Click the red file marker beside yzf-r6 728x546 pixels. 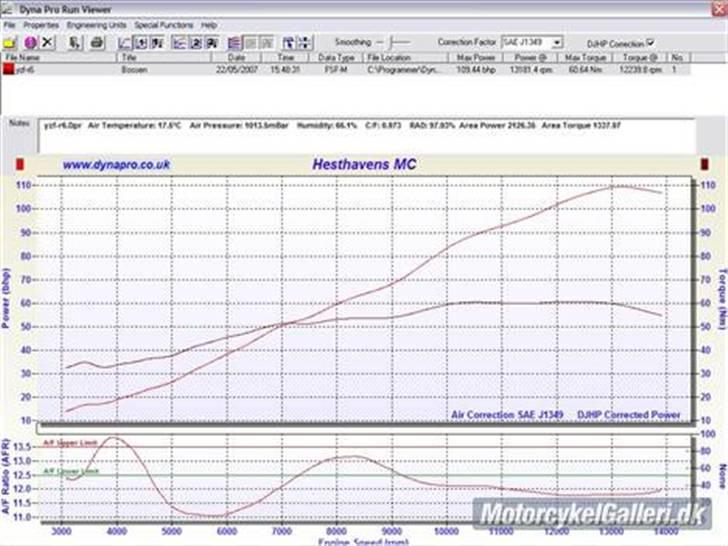[x=8, y=69]
